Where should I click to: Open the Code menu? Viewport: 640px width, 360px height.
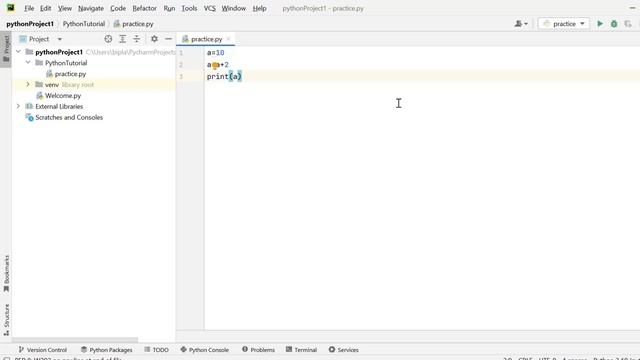click(118, 8)
